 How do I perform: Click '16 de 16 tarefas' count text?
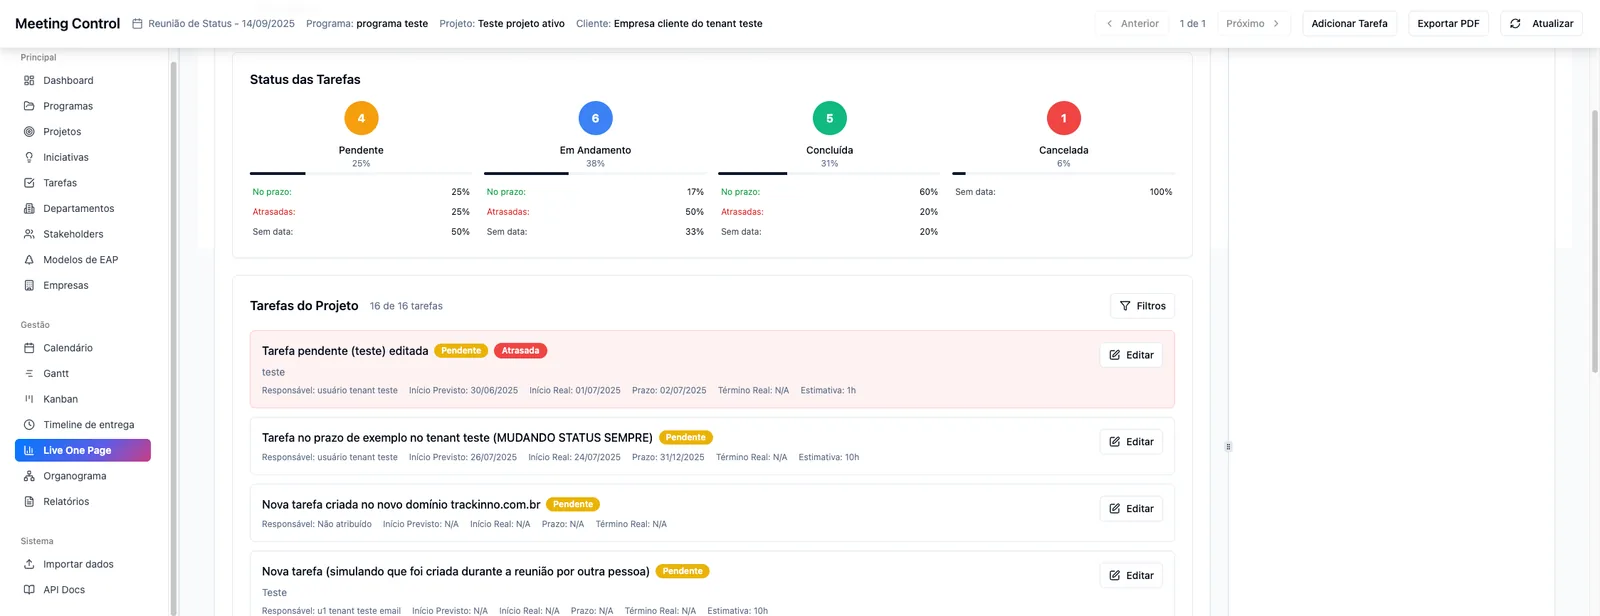pyautogui.click(x=406, y=306)
